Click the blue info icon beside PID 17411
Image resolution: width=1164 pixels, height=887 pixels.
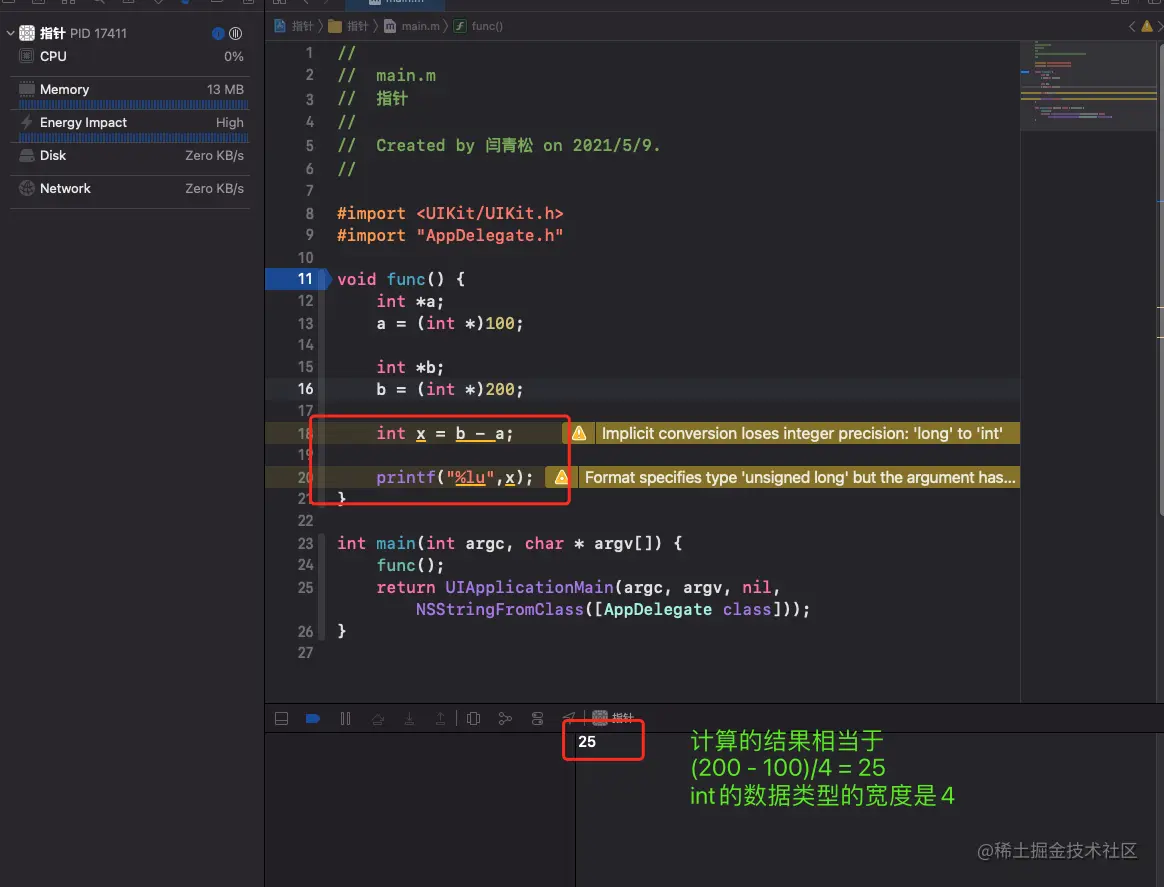[x=218, y=33]
